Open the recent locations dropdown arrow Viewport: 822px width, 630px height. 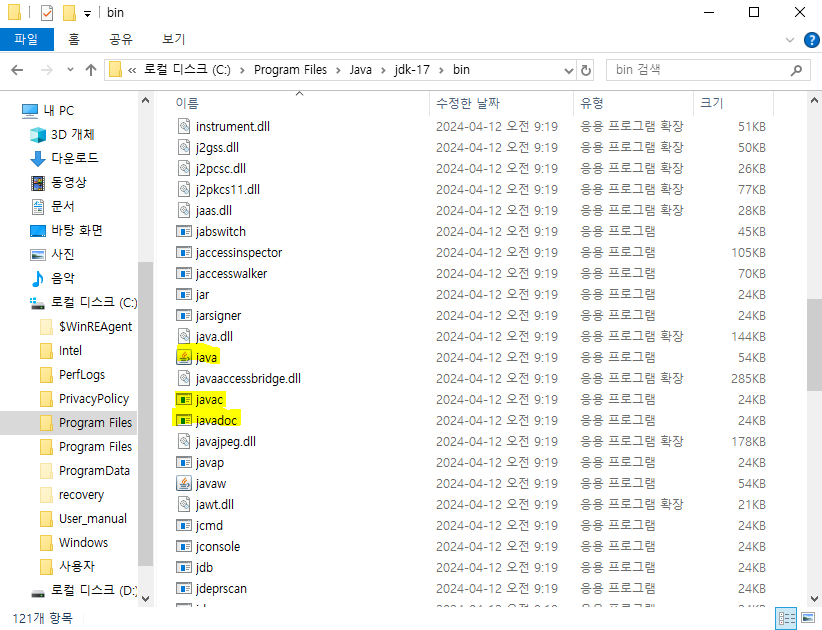[x=70, y=70]
